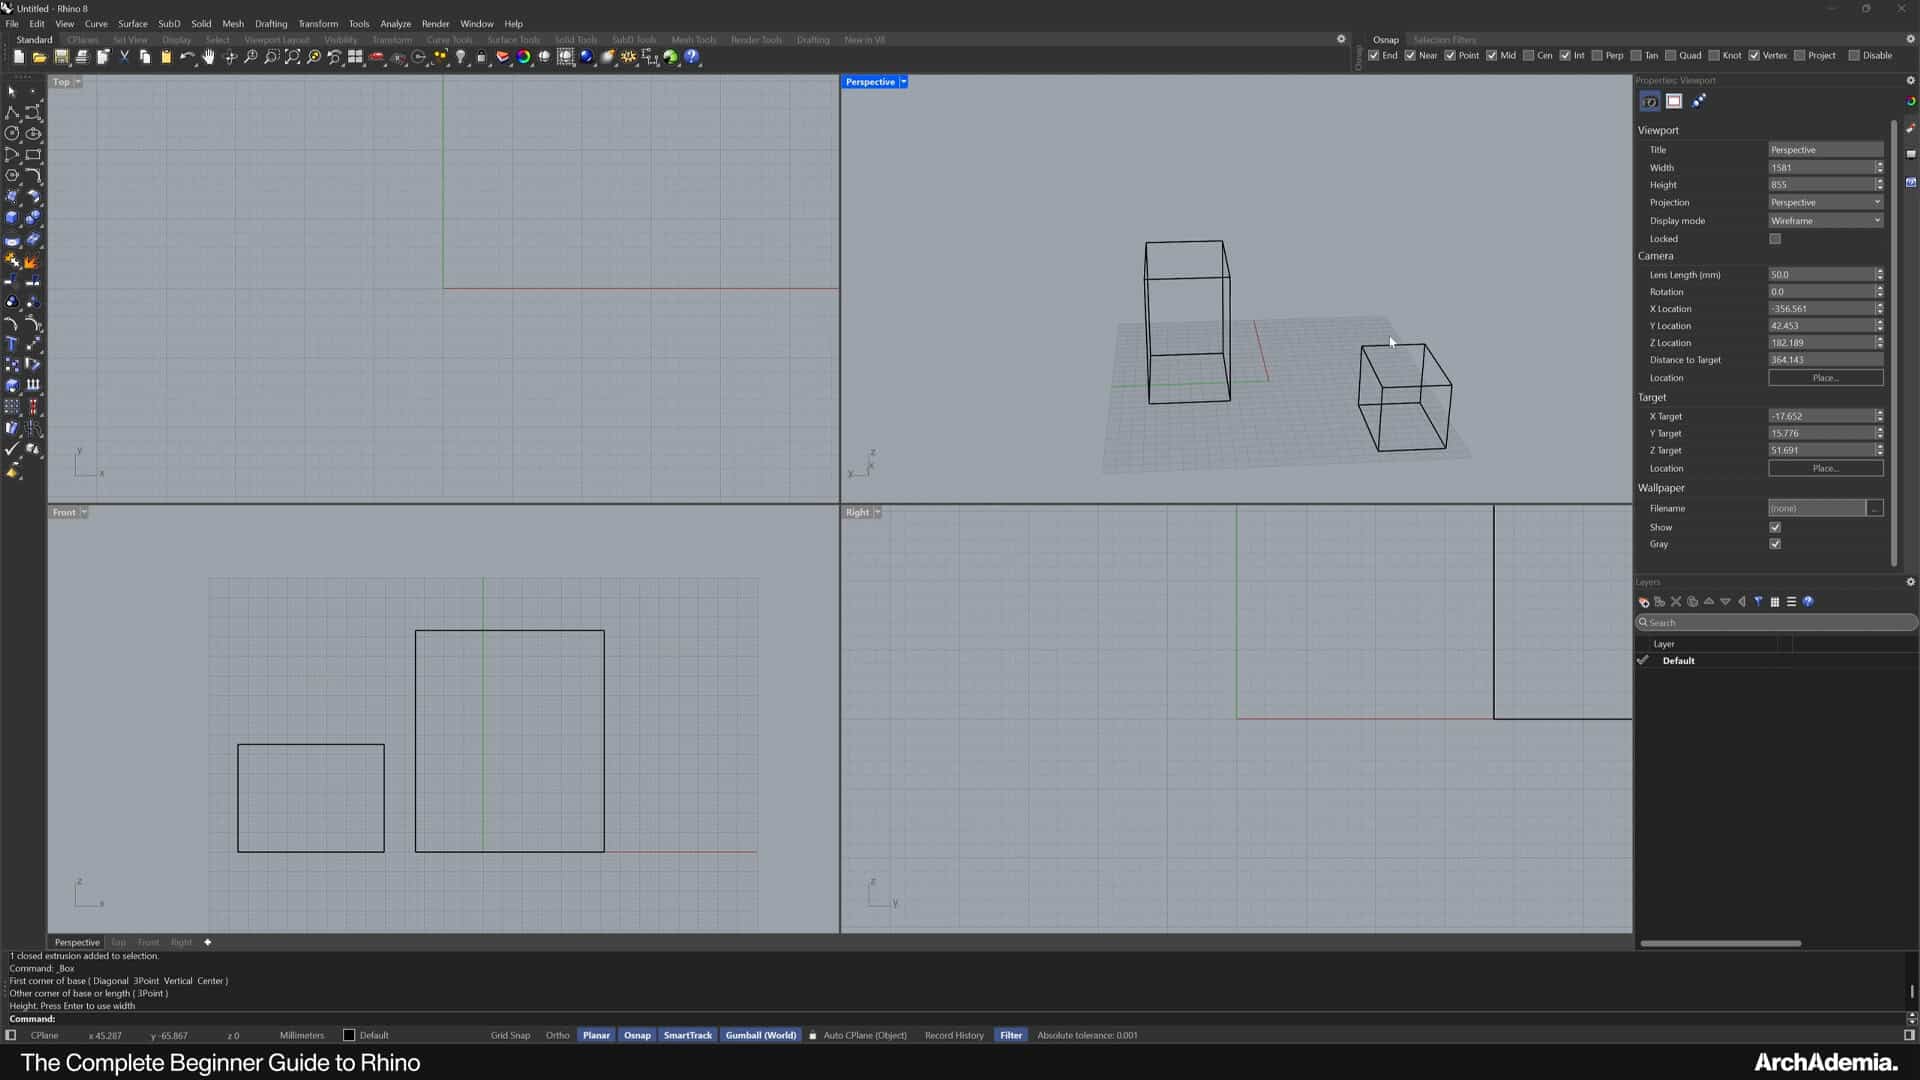
Task: Click the Width field stepper arrows
Action: pyautogui.click(x=1879, y=168)
